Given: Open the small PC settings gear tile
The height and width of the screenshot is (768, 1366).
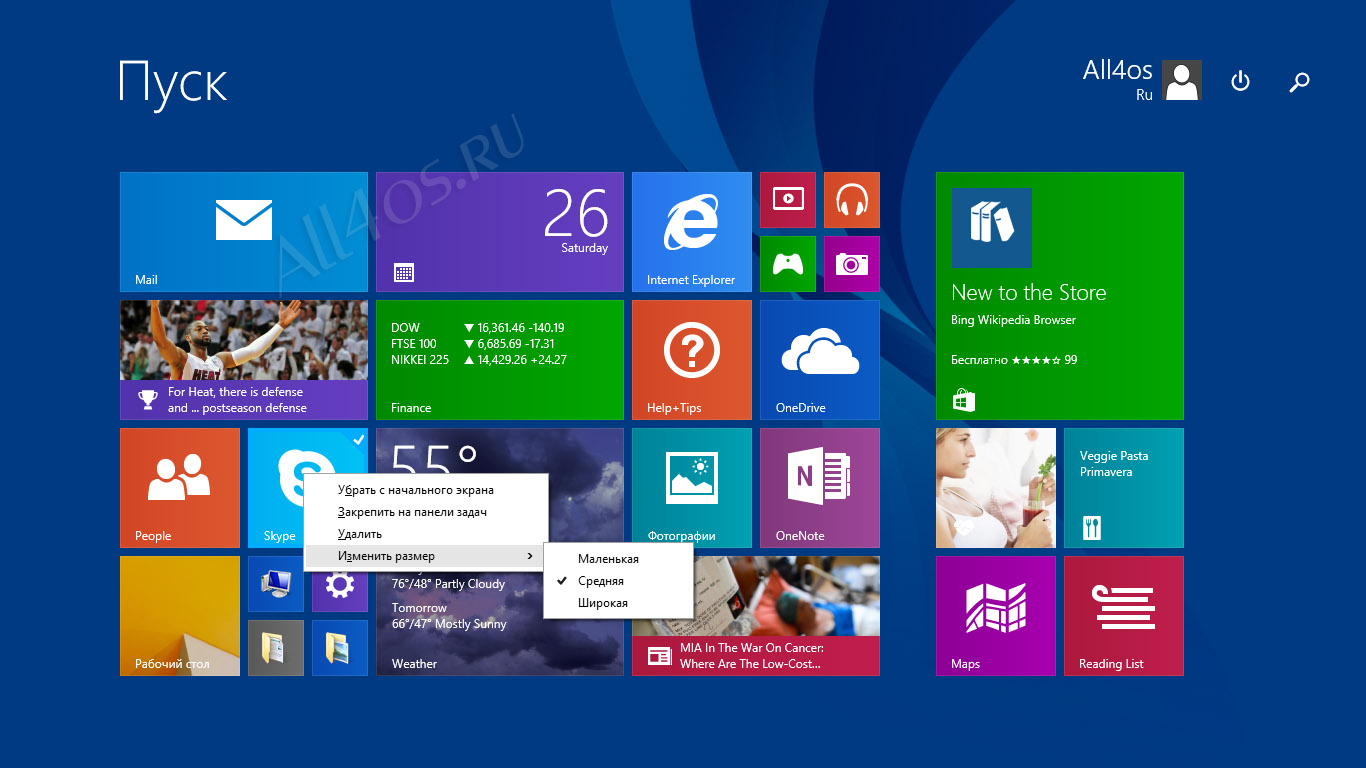Looking at the screenshot, I should 340,586.
